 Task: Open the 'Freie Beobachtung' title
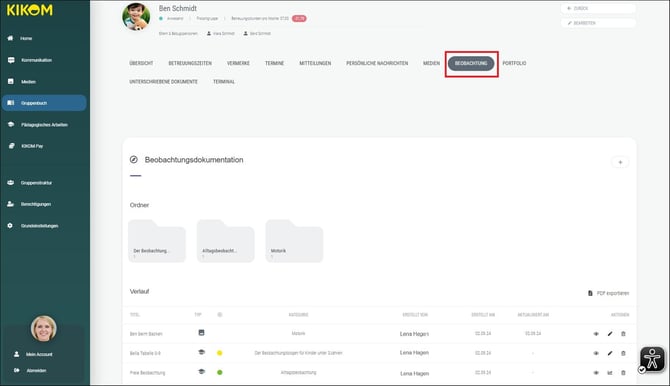tap(147, 373)
